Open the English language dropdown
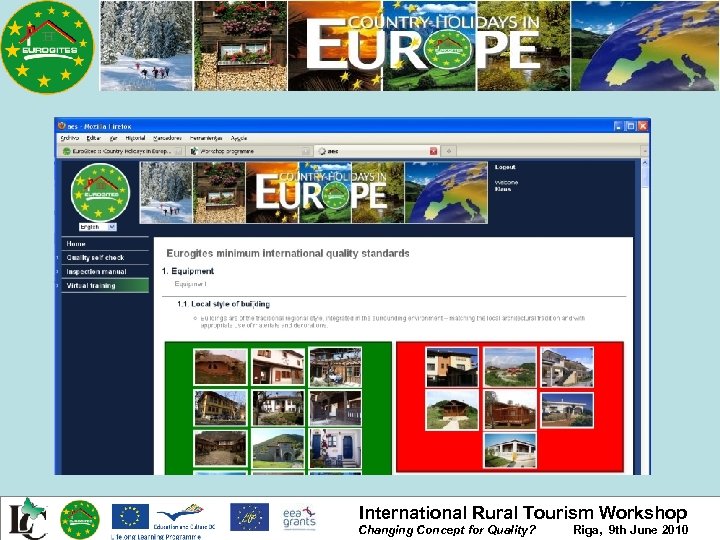 tap(98, 227)
